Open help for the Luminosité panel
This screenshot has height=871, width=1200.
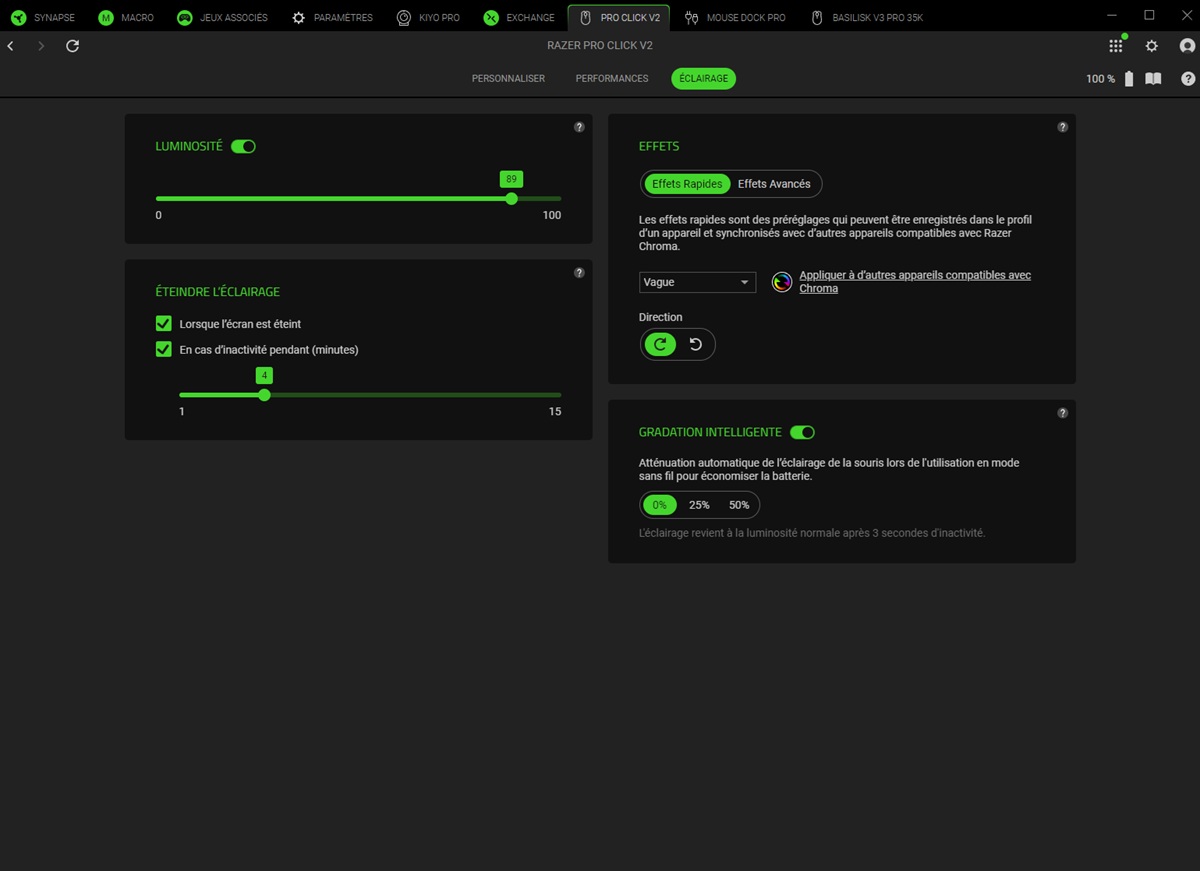coord(579,127)
